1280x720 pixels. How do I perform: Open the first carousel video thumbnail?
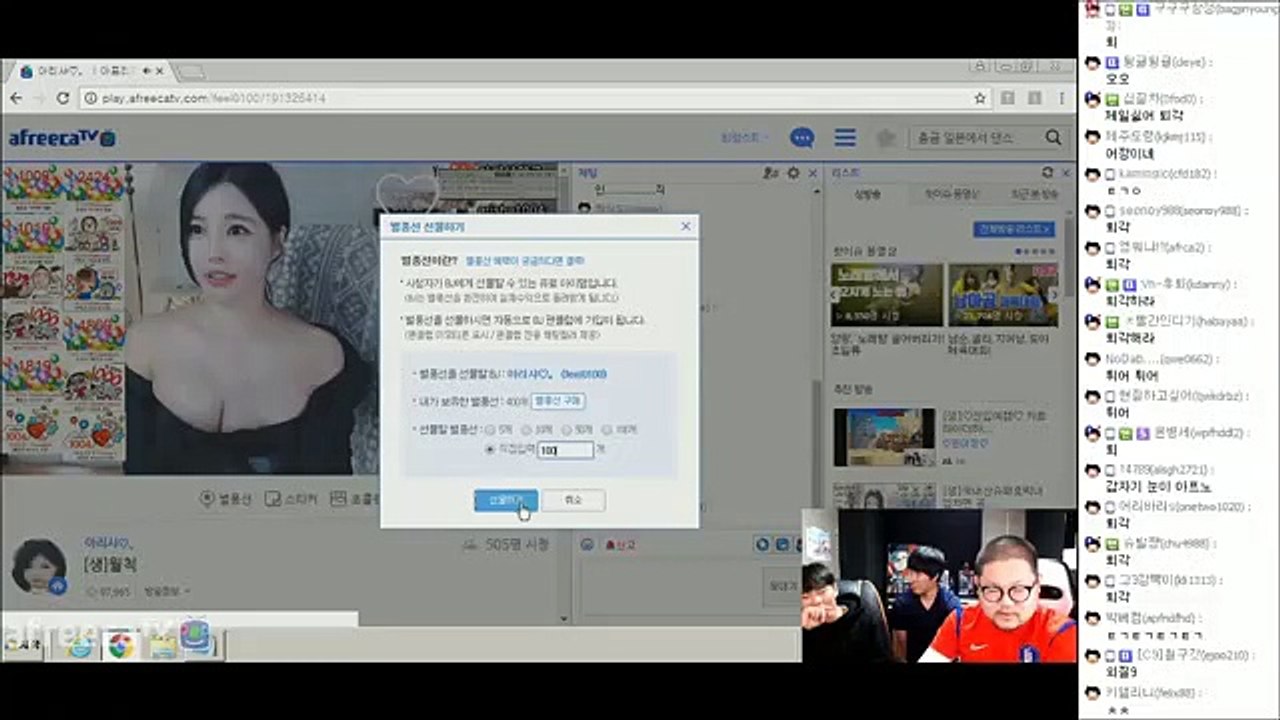pyautogui.click(x=887, y=295)
